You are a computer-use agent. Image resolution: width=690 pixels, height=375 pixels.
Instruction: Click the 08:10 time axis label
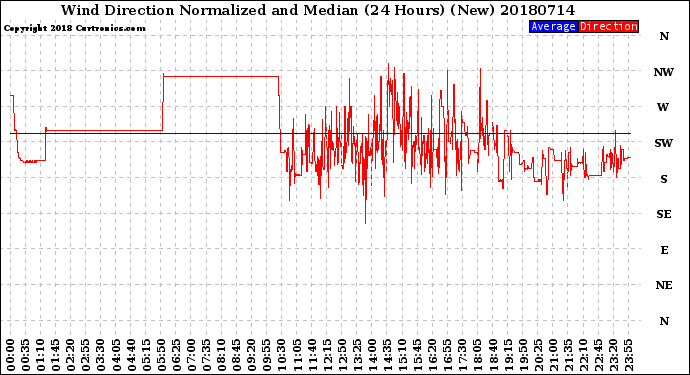tap(221, 355)
